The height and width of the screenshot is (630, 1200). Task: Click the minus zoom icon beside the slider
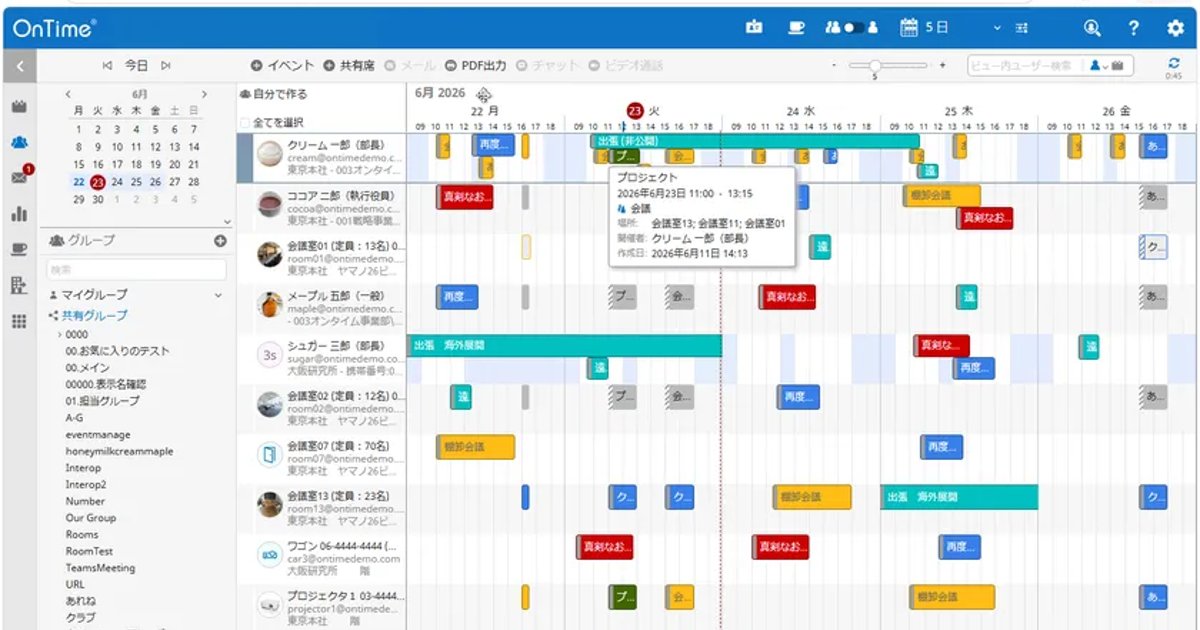834,66
